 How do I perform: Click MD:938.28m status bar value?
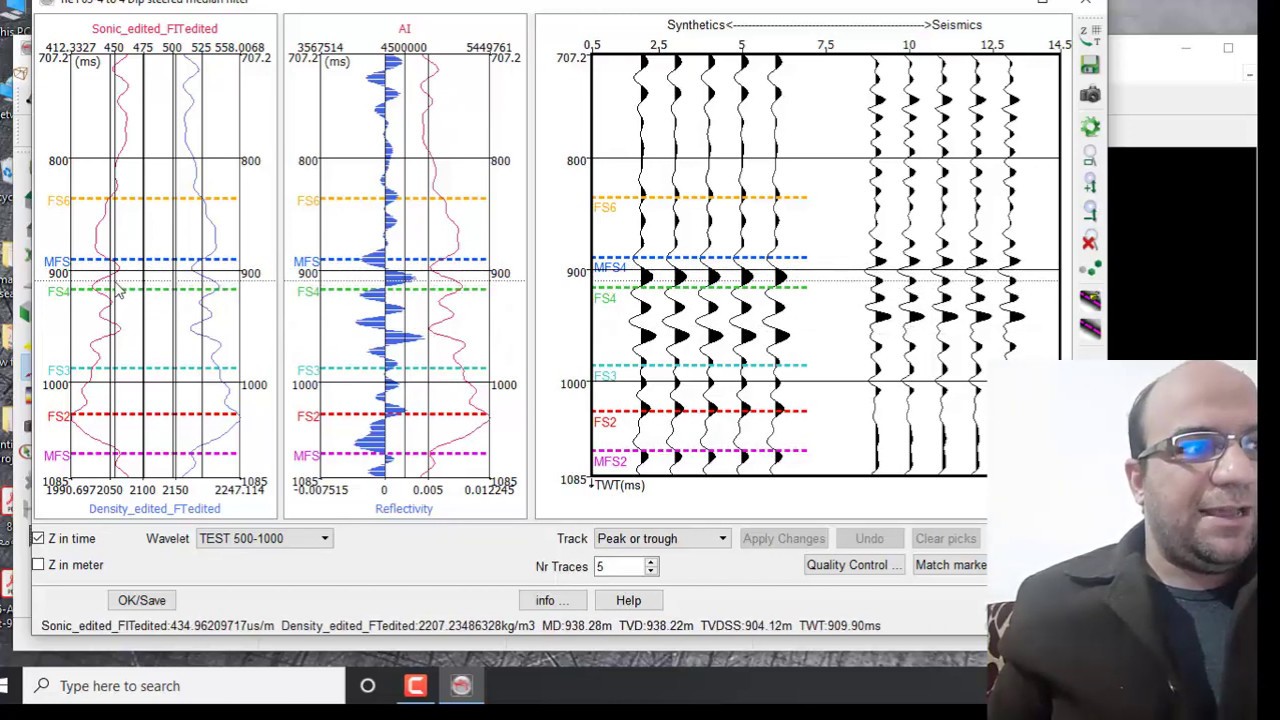(x=577, y=626)
